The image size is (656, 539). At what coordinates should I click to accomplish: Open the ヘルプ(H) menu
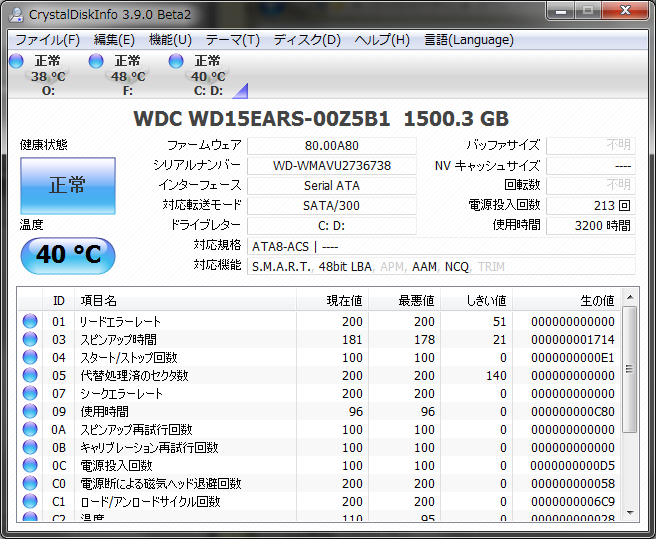coord(382,40)
